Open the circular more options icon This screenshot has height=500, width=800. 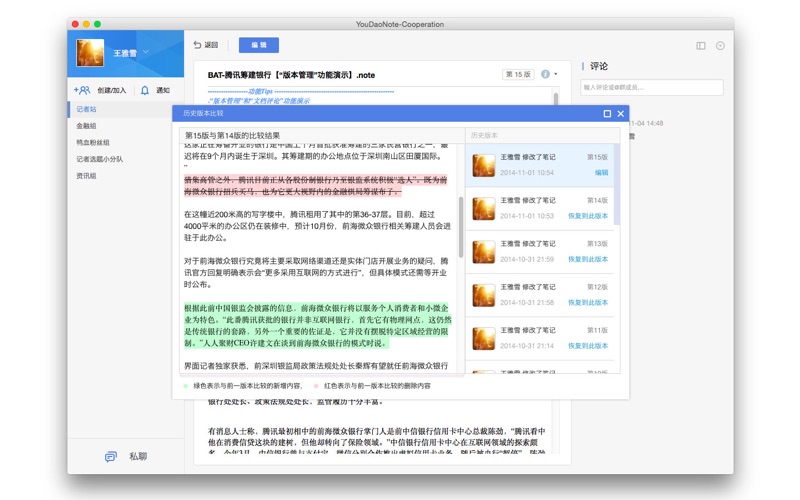[720, 46]
